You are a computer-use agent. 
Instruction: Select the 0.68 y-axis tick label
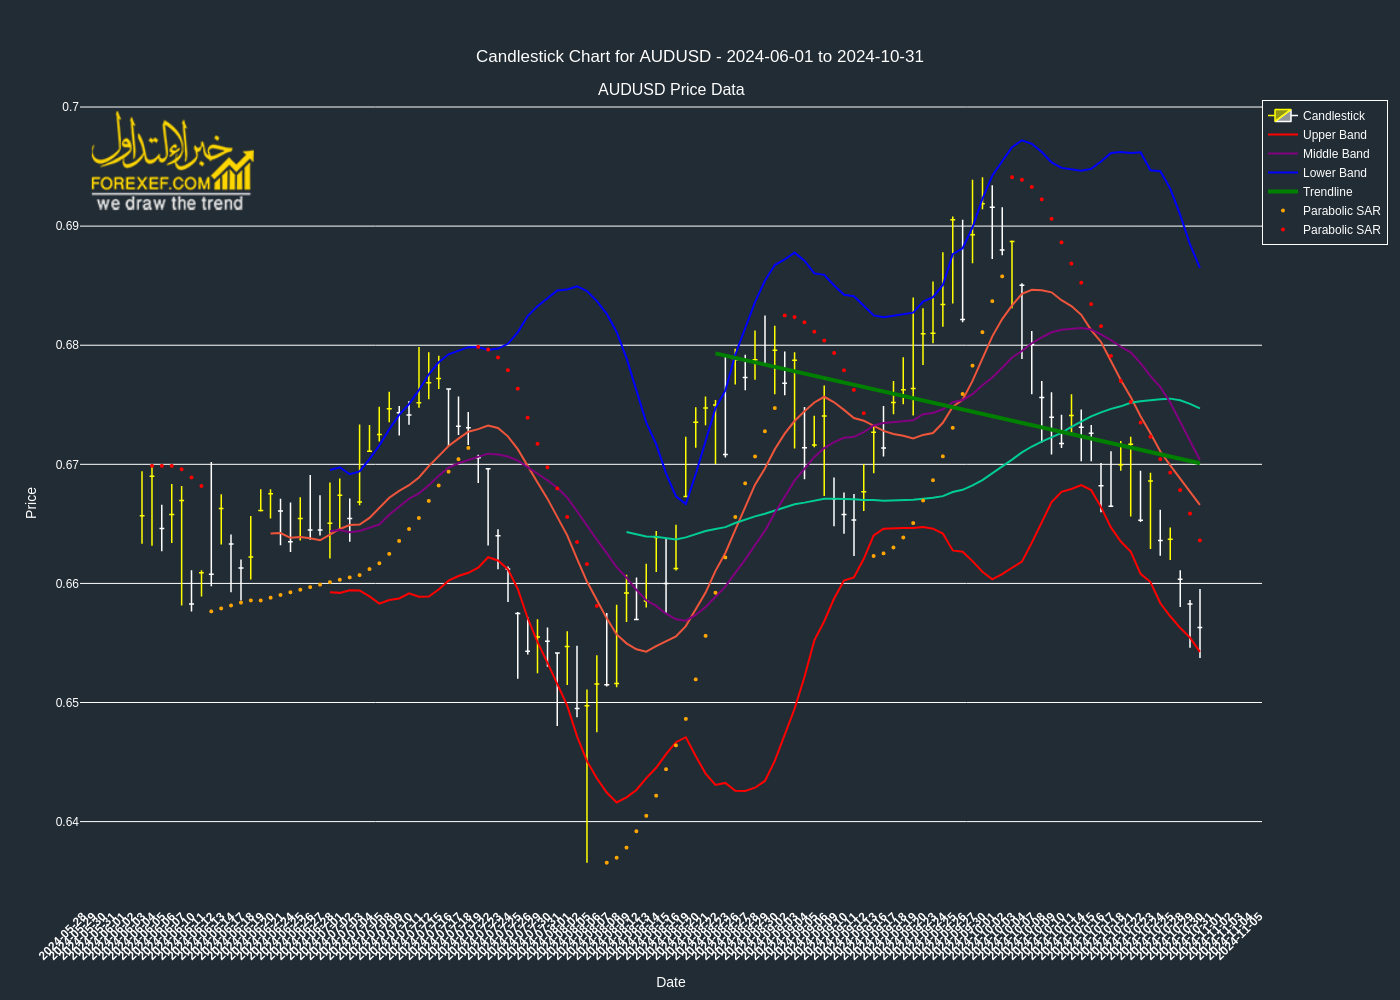[67, 345]
